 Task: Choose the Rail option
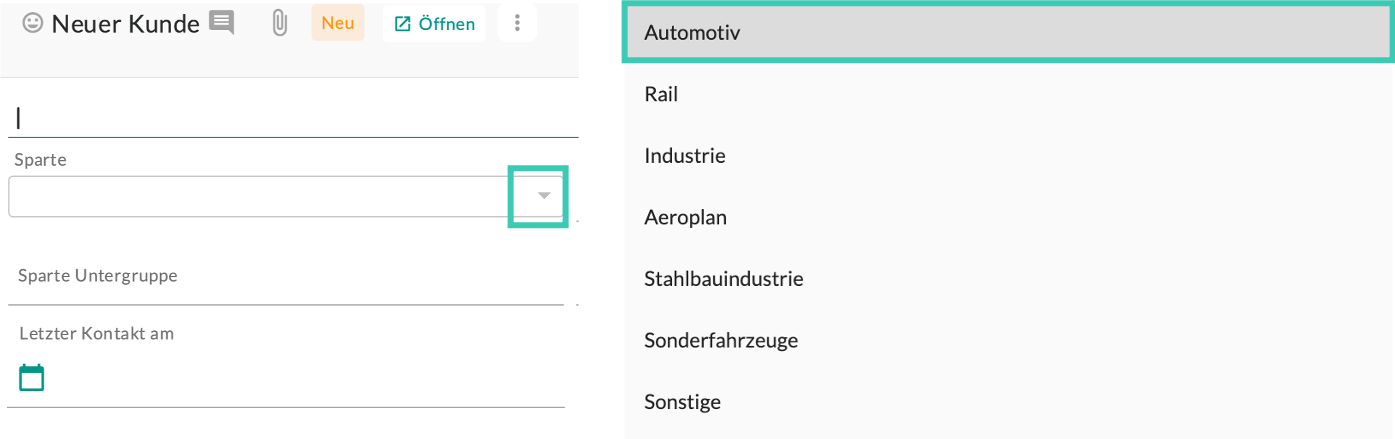[661, 94]
